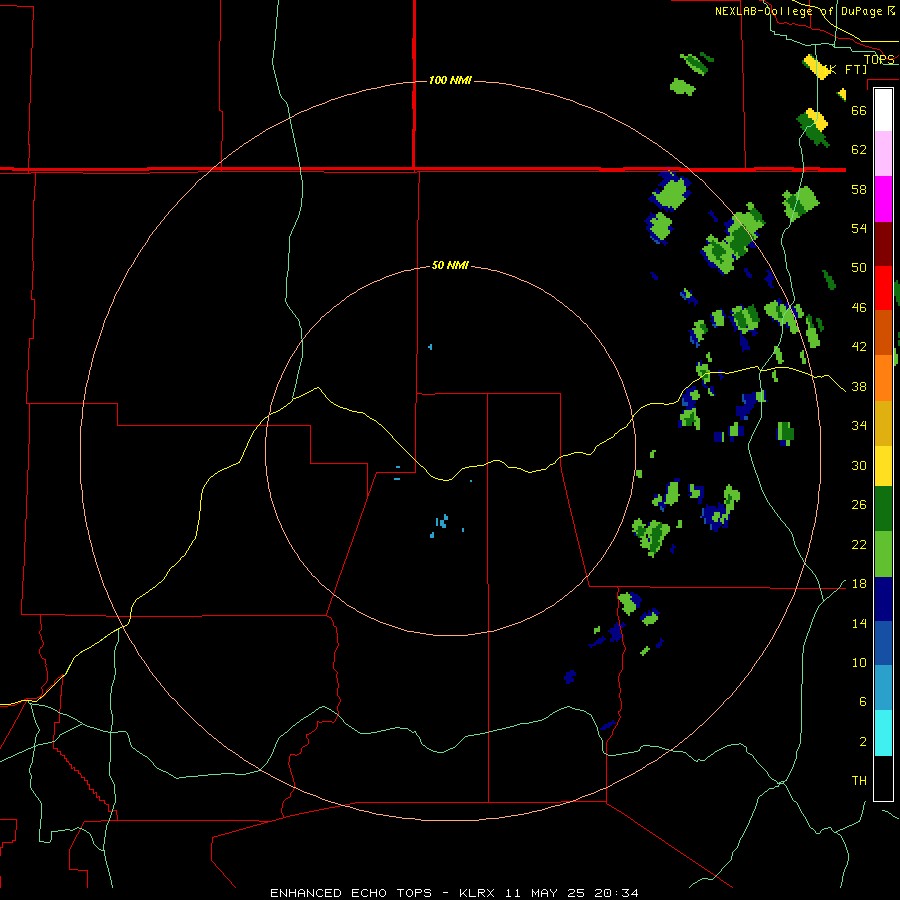This screenshot has height=900, width=900.
Task: Click the KLRX station identifier in the caption
Action: pos(479,893)
